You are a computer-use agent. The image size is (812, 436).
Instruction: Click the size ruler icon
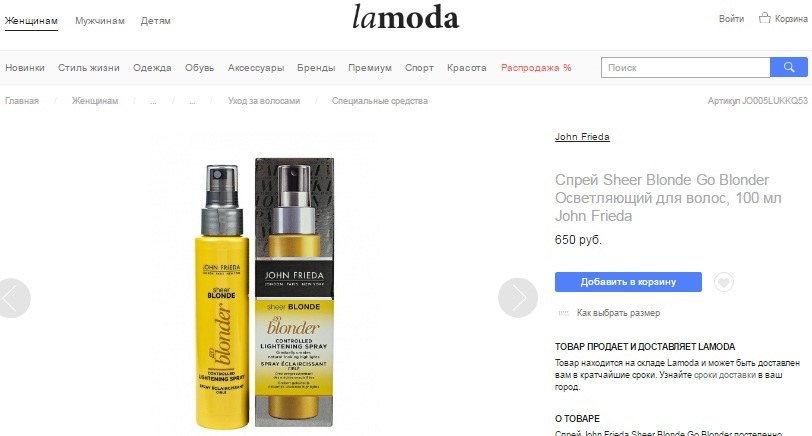(x=563, y=313)
